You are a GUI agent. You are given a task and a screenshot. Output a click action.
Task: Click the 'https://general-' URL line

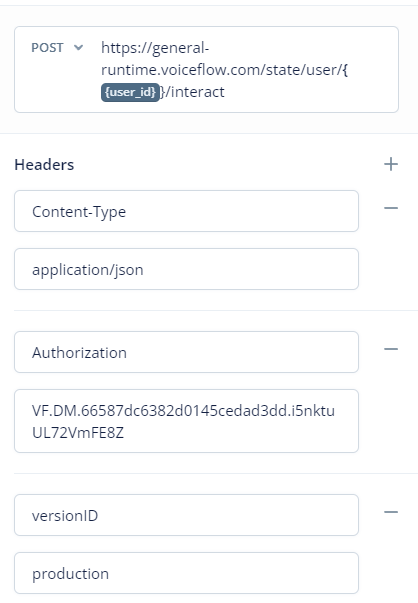click(x=155, y=48)
